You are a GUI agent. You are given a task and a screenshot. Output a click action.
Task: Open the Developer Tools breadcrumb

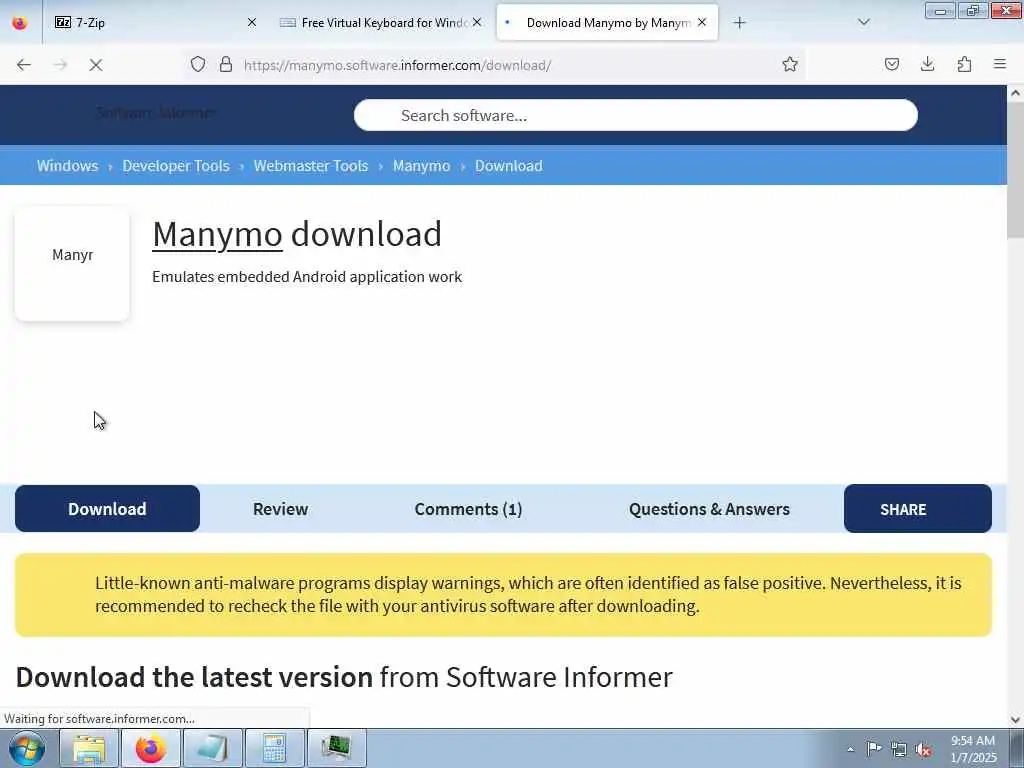click(176, 166)
